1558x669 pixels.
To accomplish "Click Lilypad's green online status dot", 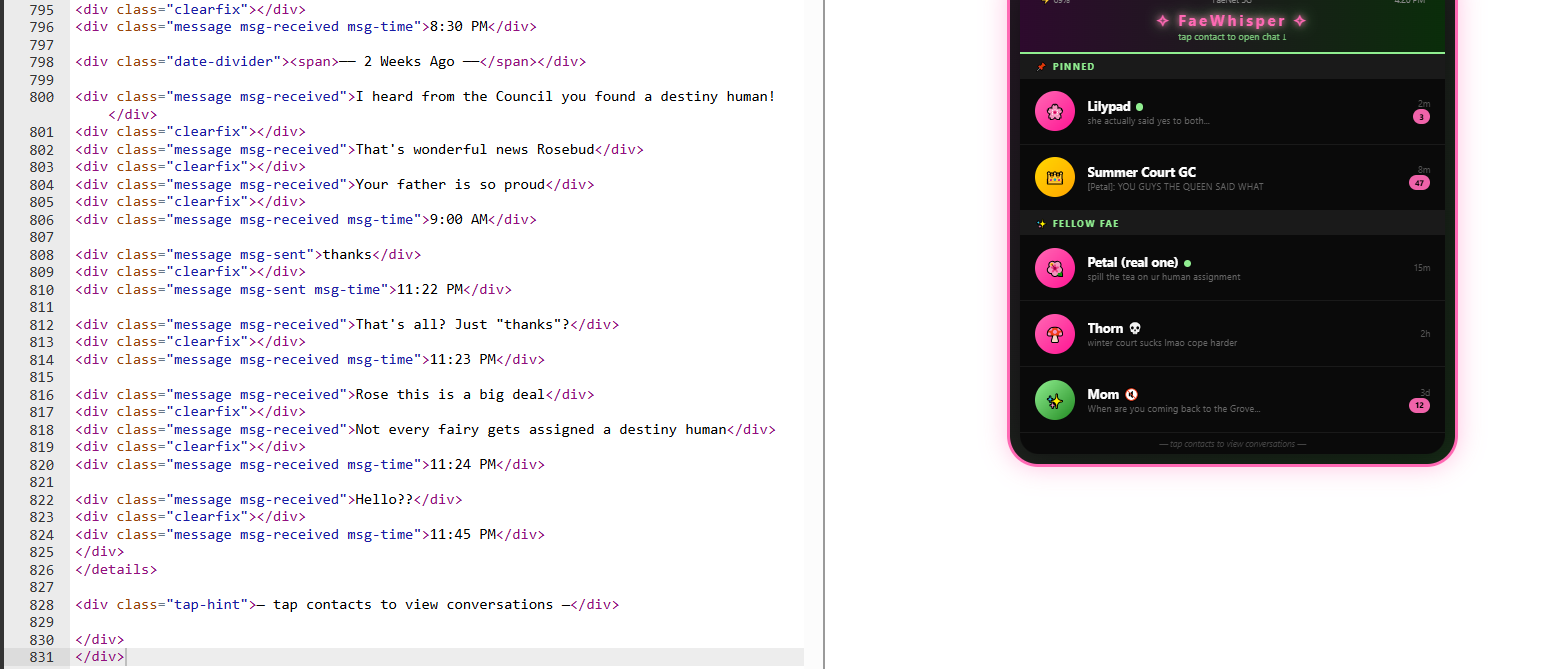I will (x=1139, y=107).
